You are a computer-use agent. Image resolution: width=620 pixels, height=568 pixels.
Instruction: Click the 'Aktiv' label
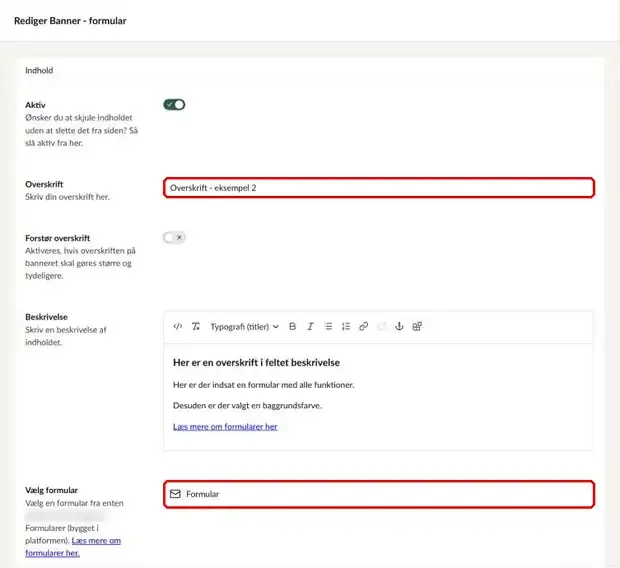pos(35,105)
